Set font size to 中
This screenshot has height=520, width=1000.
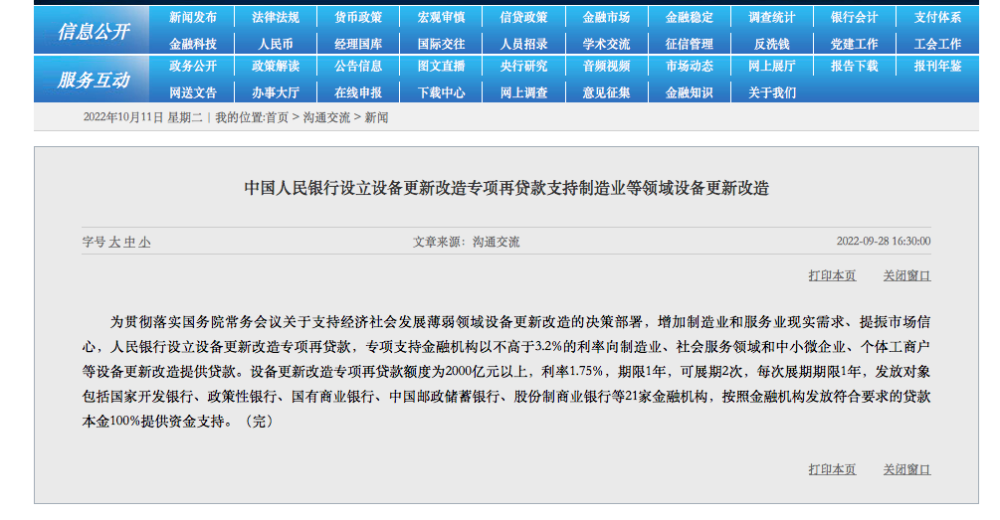pyautogui.click(x=130, y=242)
